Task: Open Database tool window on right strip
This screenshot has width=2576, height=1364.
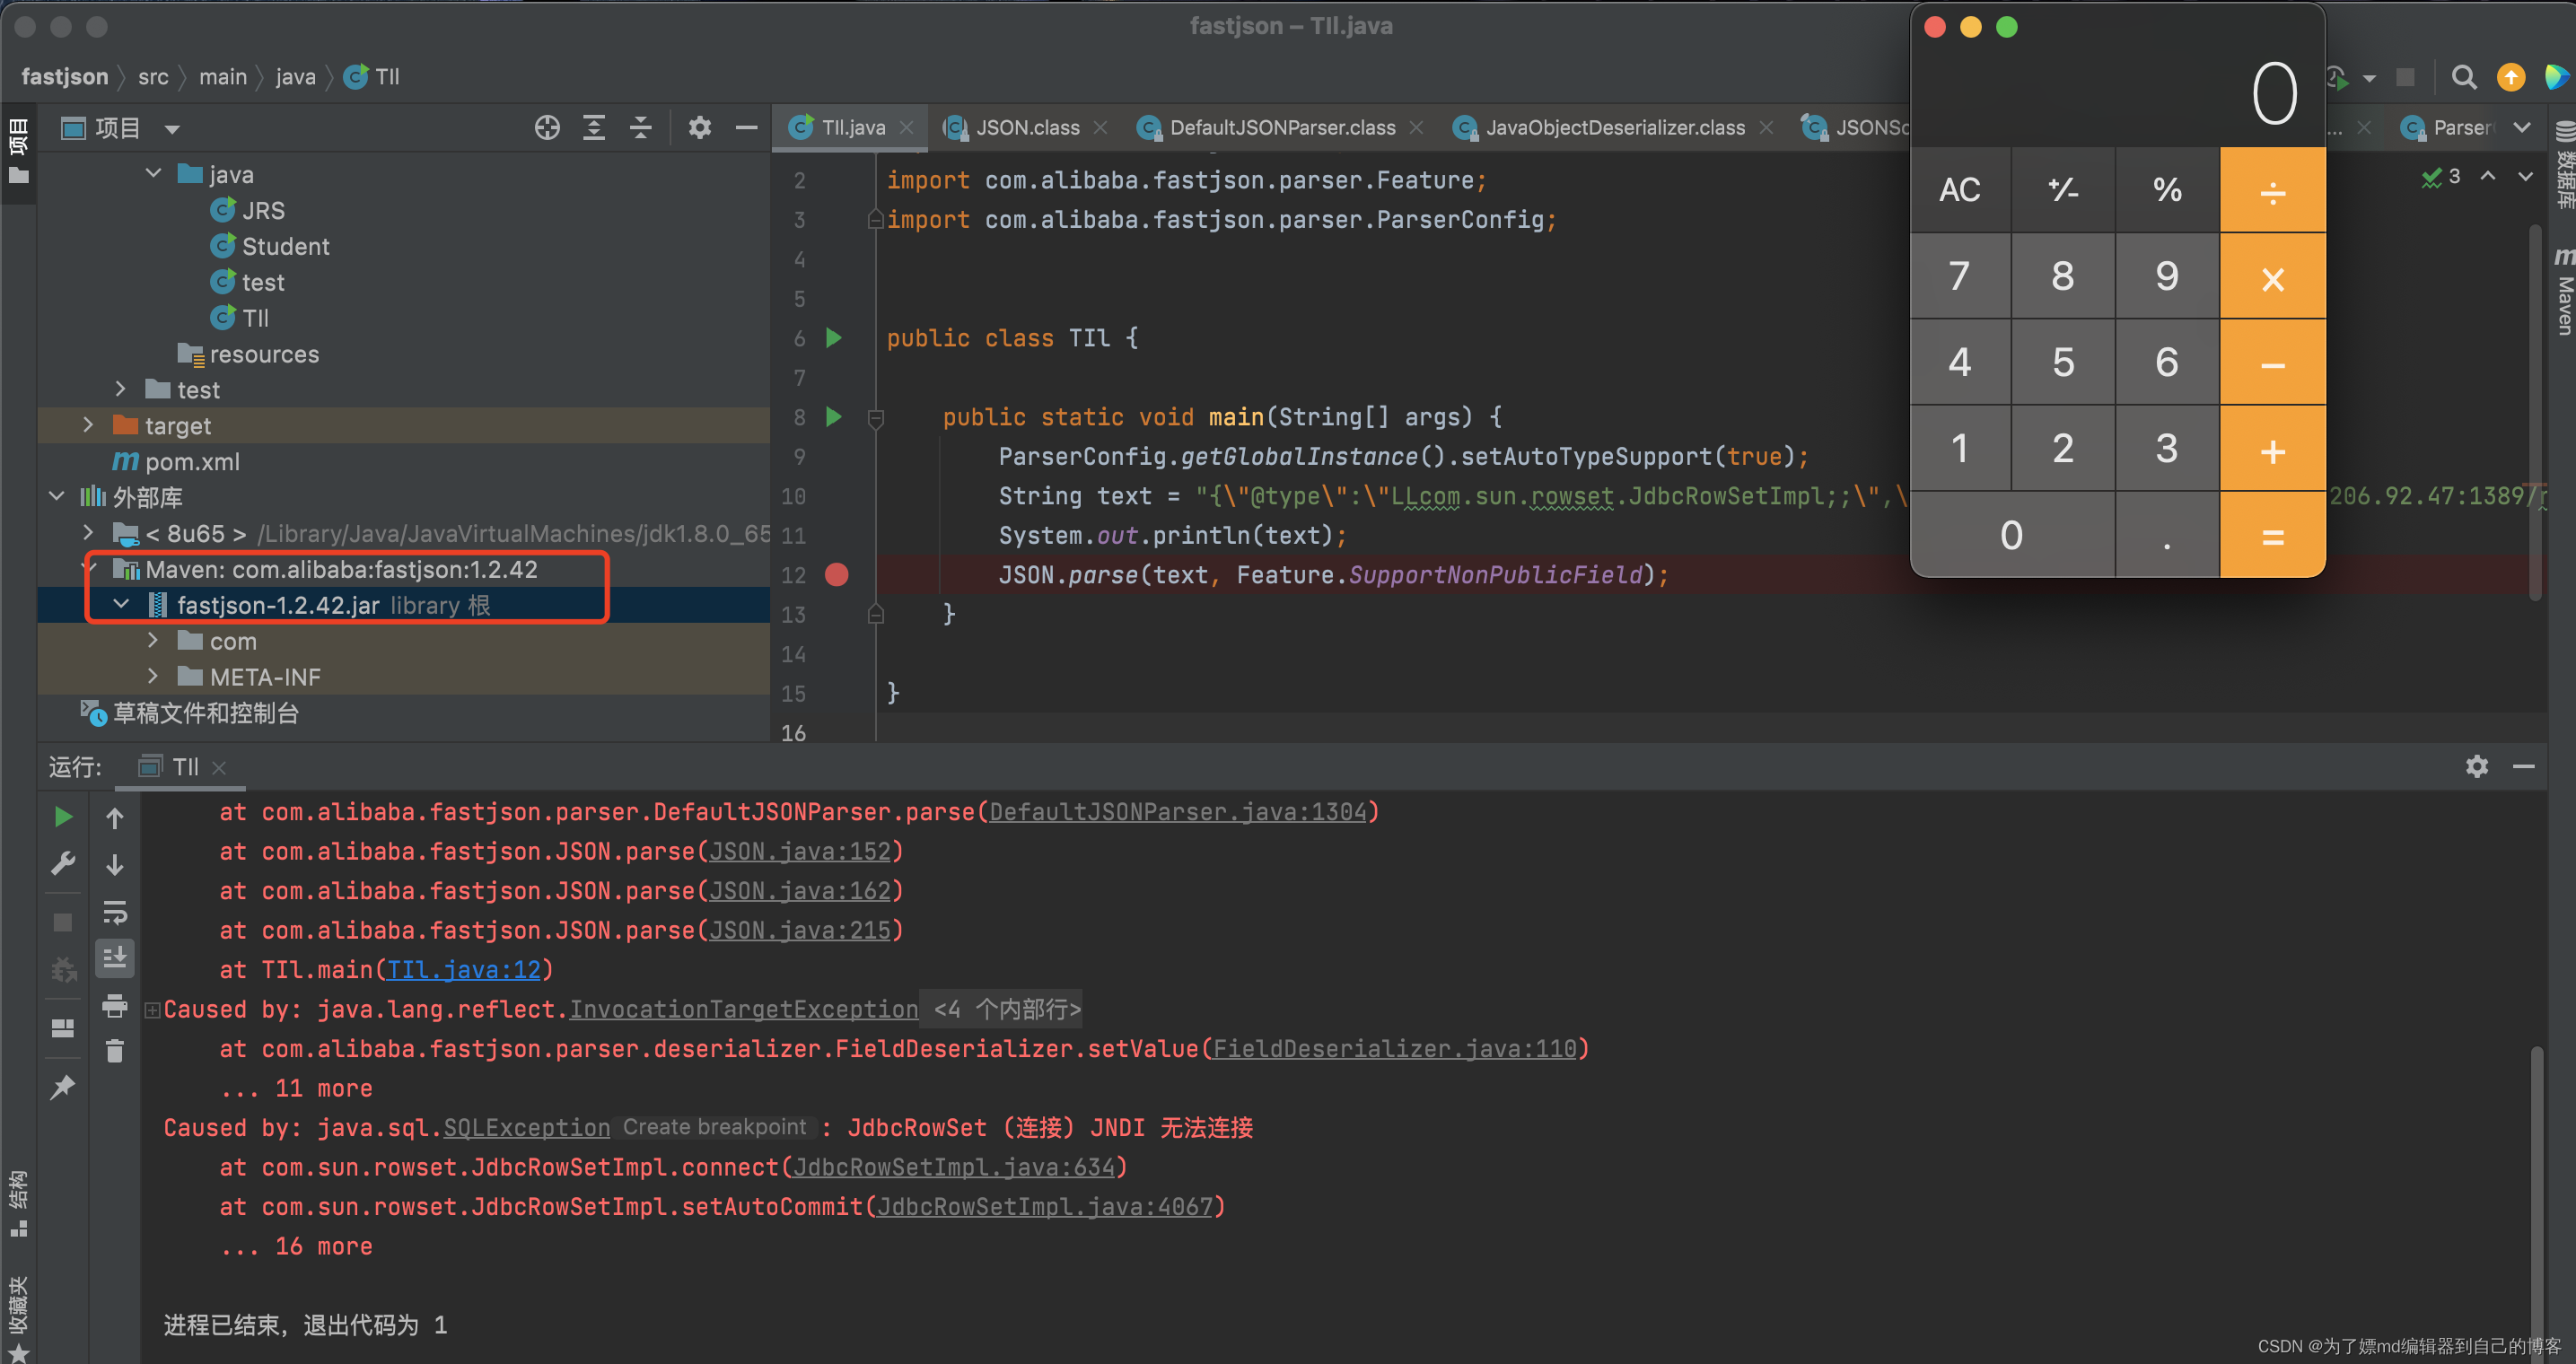Action: coord(2563,164)
